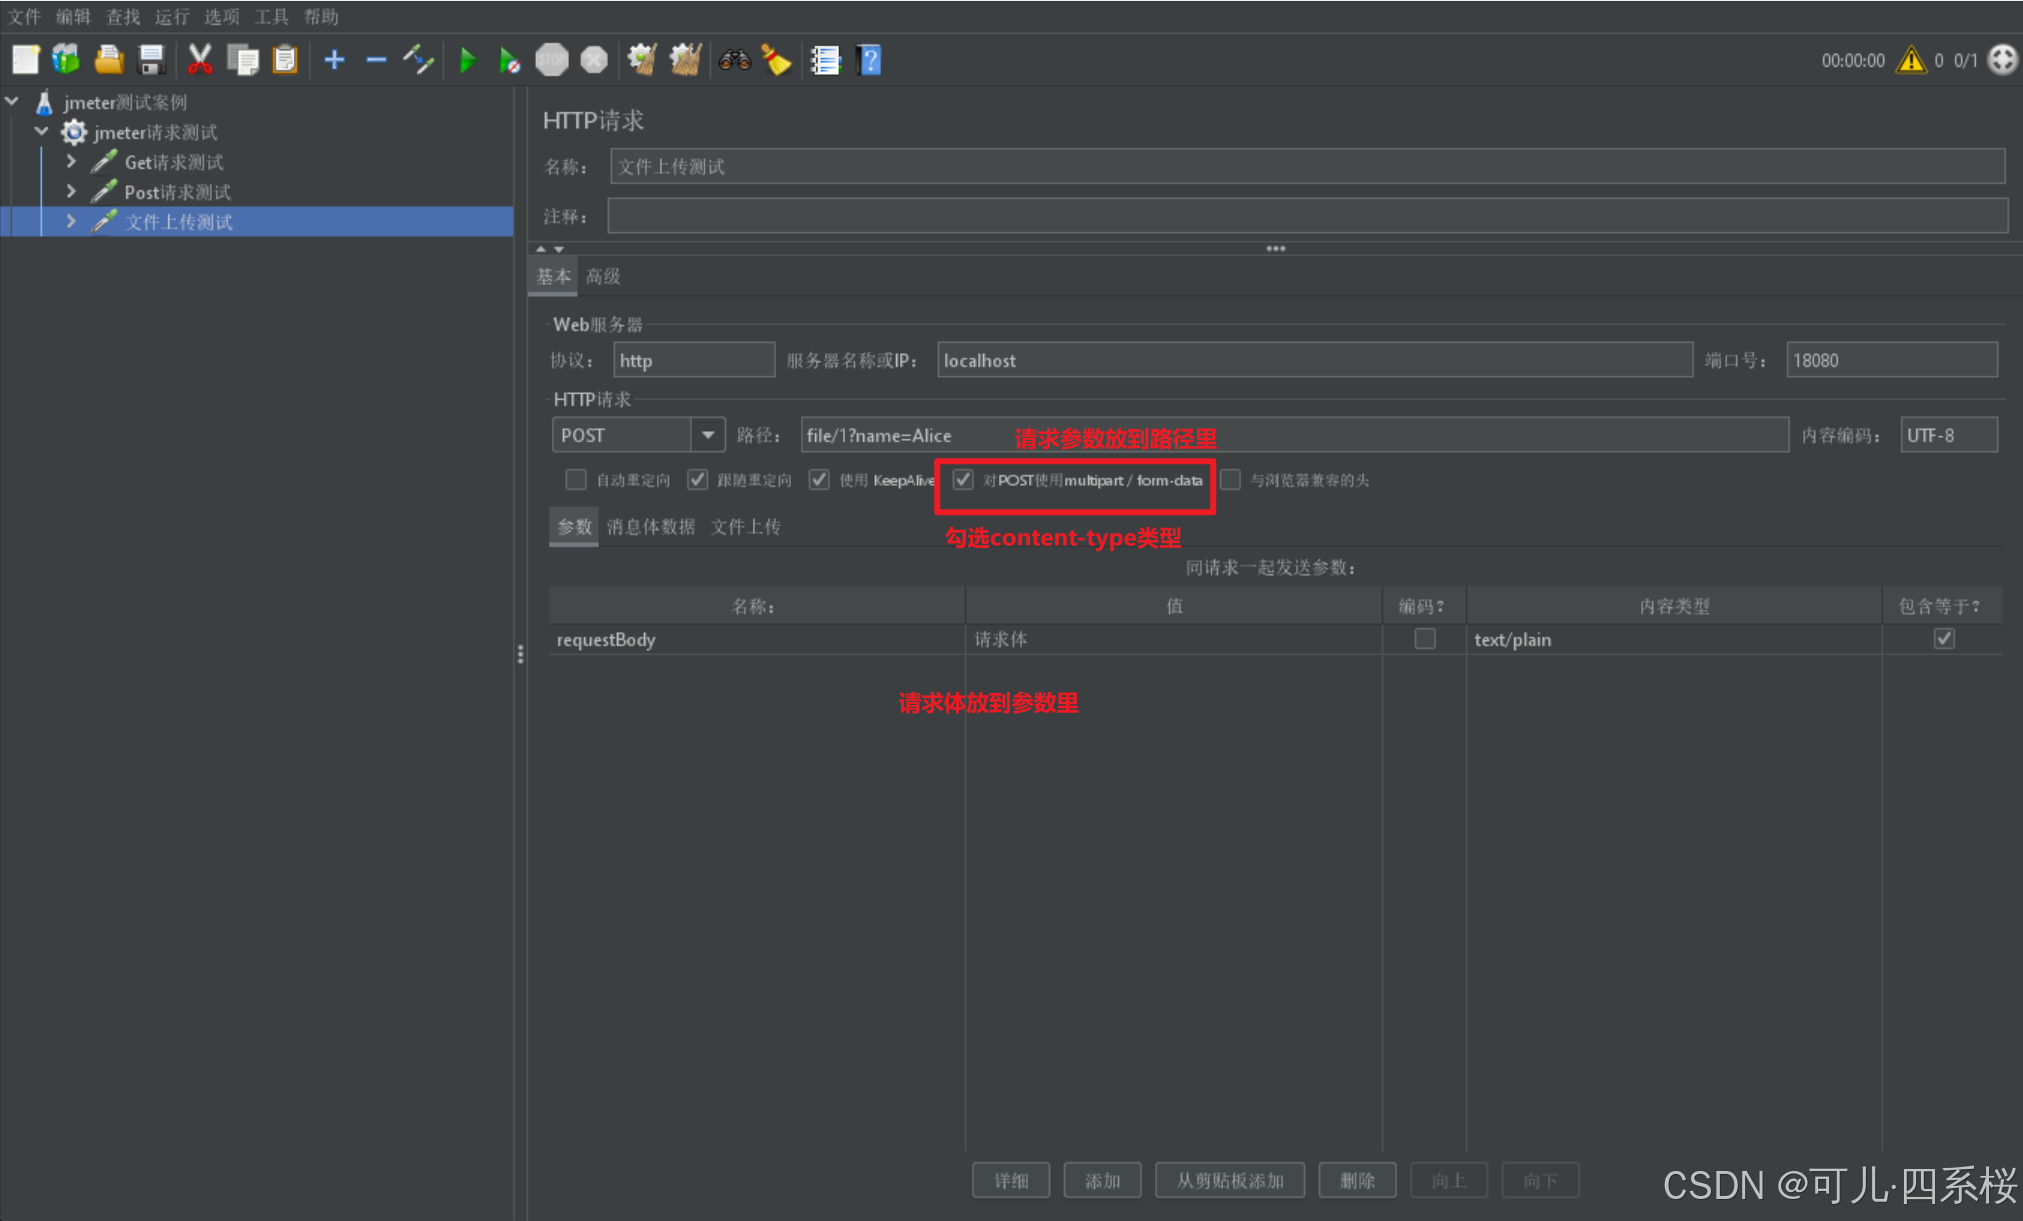Viewport: 2023px width, 1221px height.
Task: Click the 路径 path input field
Action: click(x=1400, y=435)
